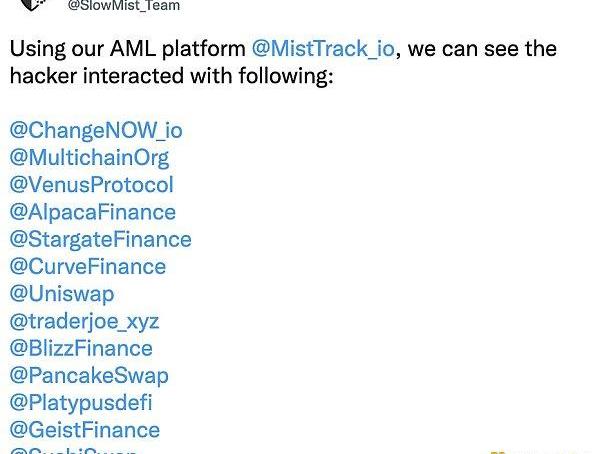Open the @SlowMist_Team profile handle
Screen dimensions: 600x454
[x=123, y=6]
